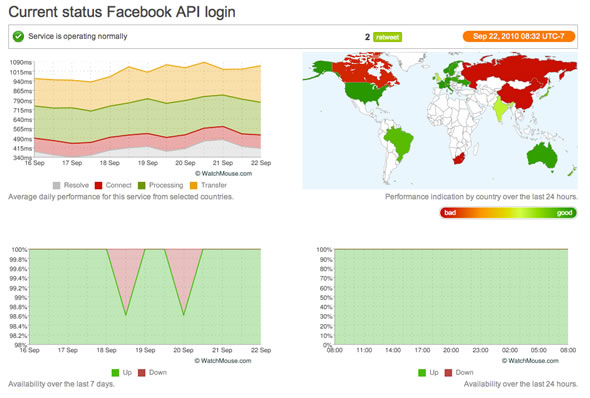This screenshot has height=398, width=590.
Task: Select Australia on the world map
Action: point(542,156)
